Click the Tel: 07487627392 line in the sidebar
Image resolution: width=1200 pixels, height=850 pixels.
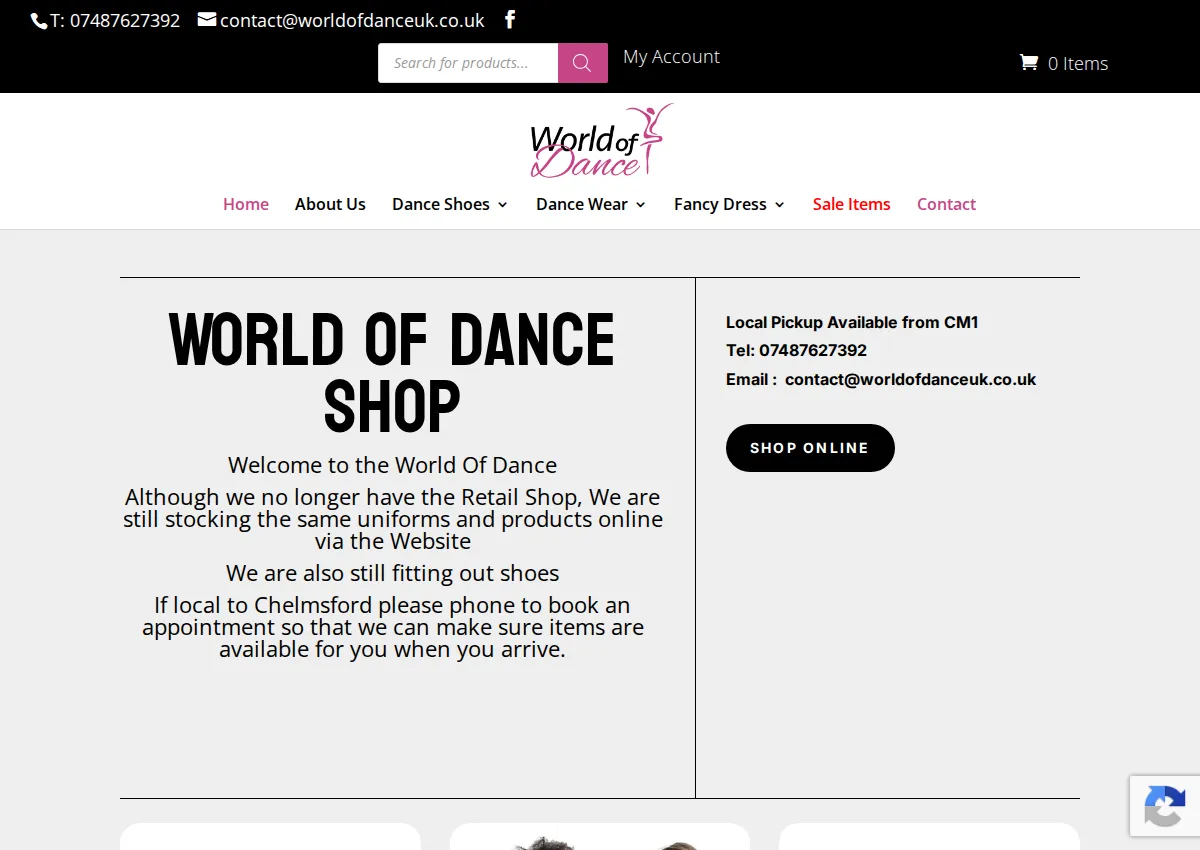pyautogui.click(x=796, y=350)
